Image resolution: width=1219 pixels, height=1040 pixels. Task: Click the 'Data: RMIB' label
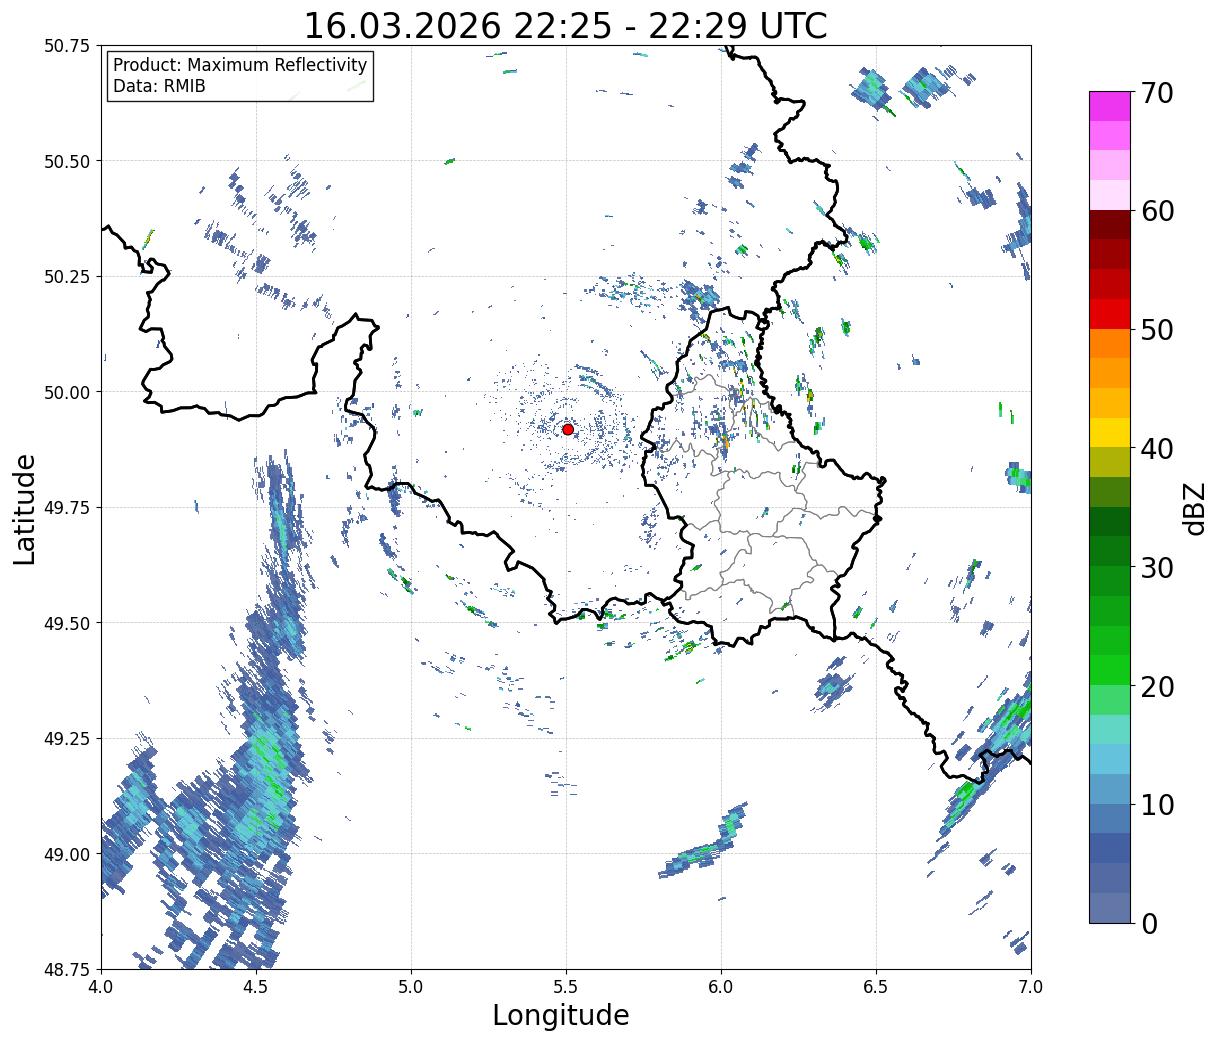click(159, 87)
